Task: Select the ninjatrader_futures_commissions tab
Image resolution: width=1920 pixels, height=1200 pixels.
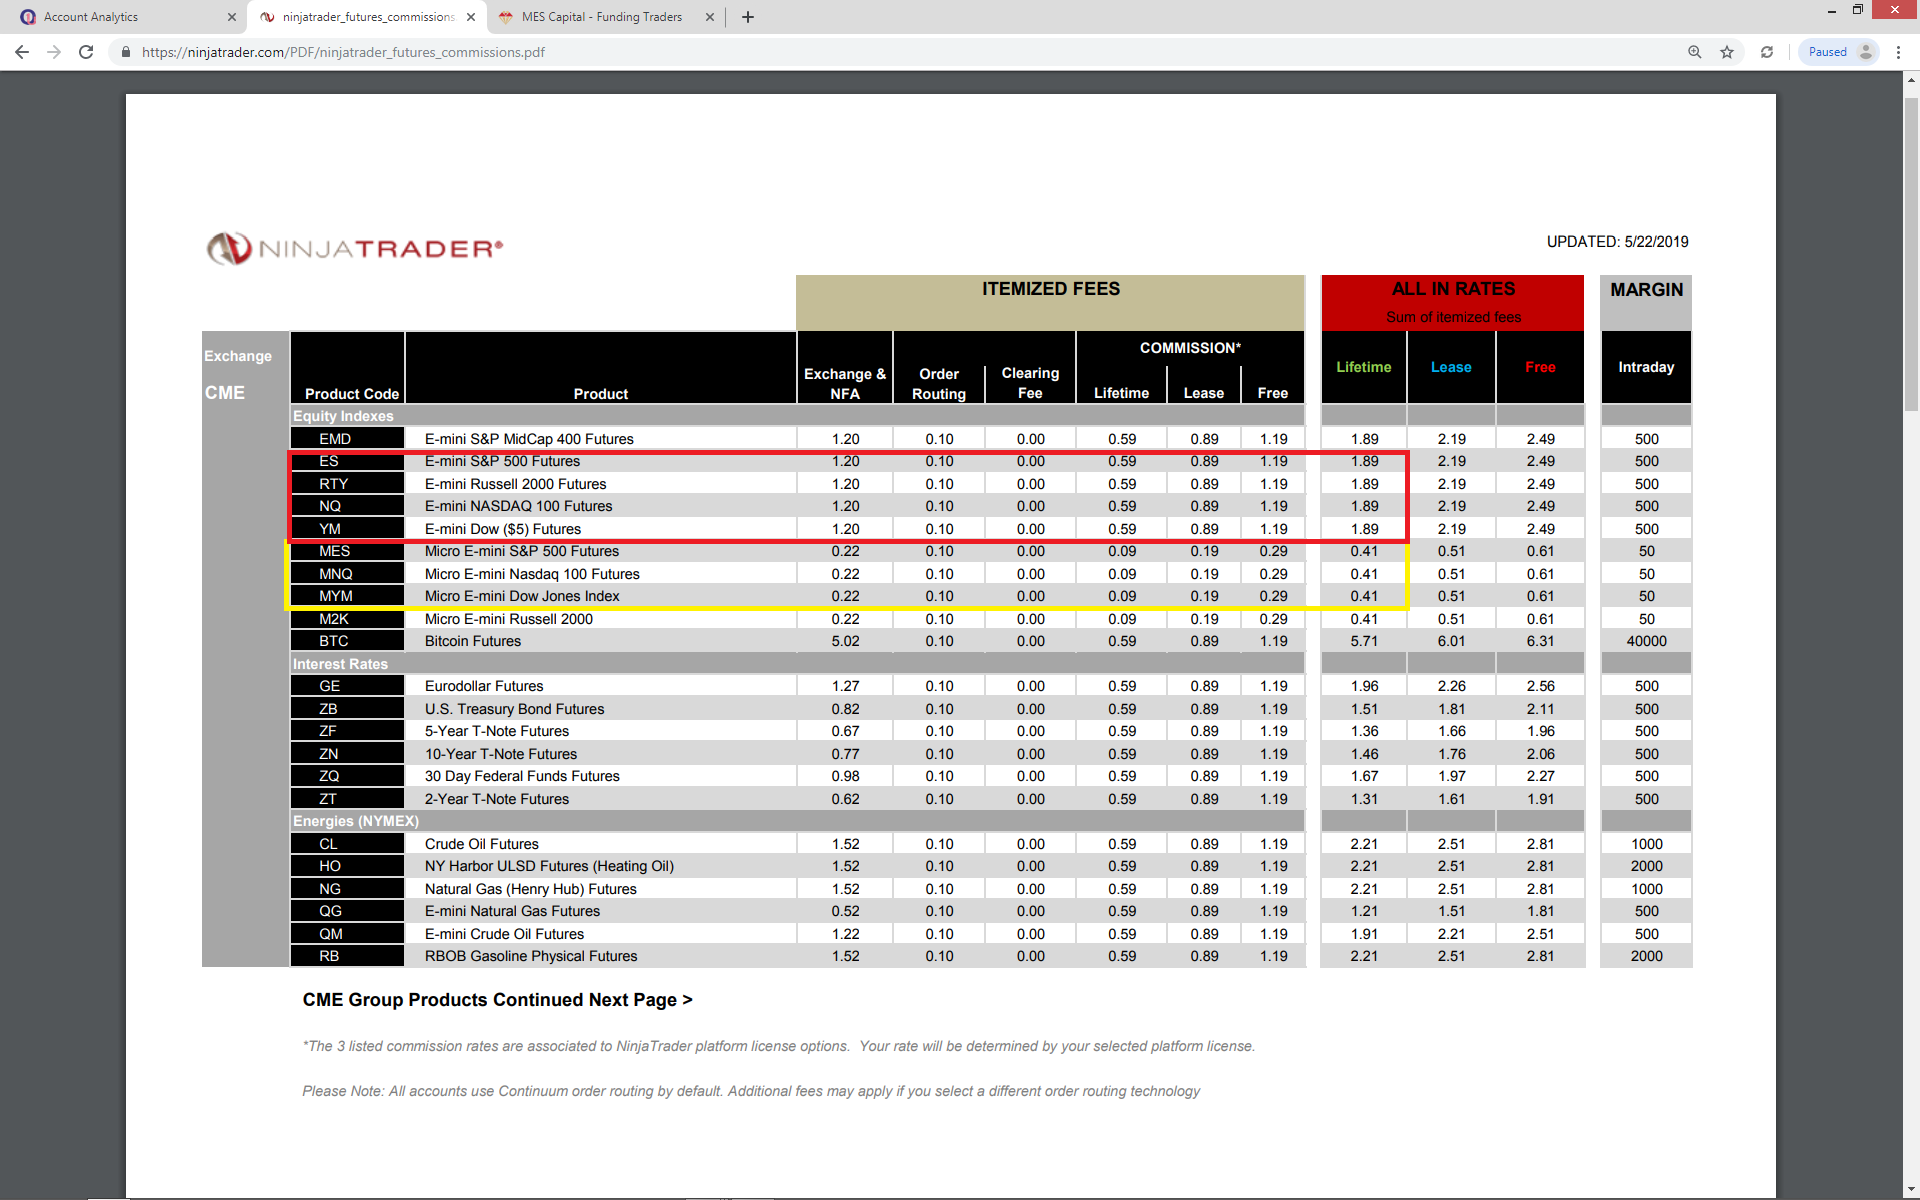Action: point(366,17)
